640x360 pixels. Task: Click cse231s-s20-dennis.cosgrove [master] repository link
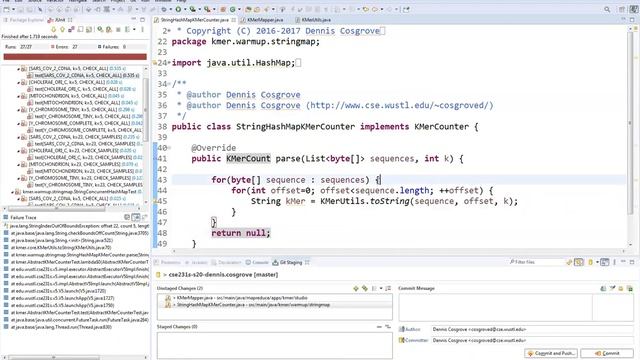pyautogui.click(x=223, y=275)
